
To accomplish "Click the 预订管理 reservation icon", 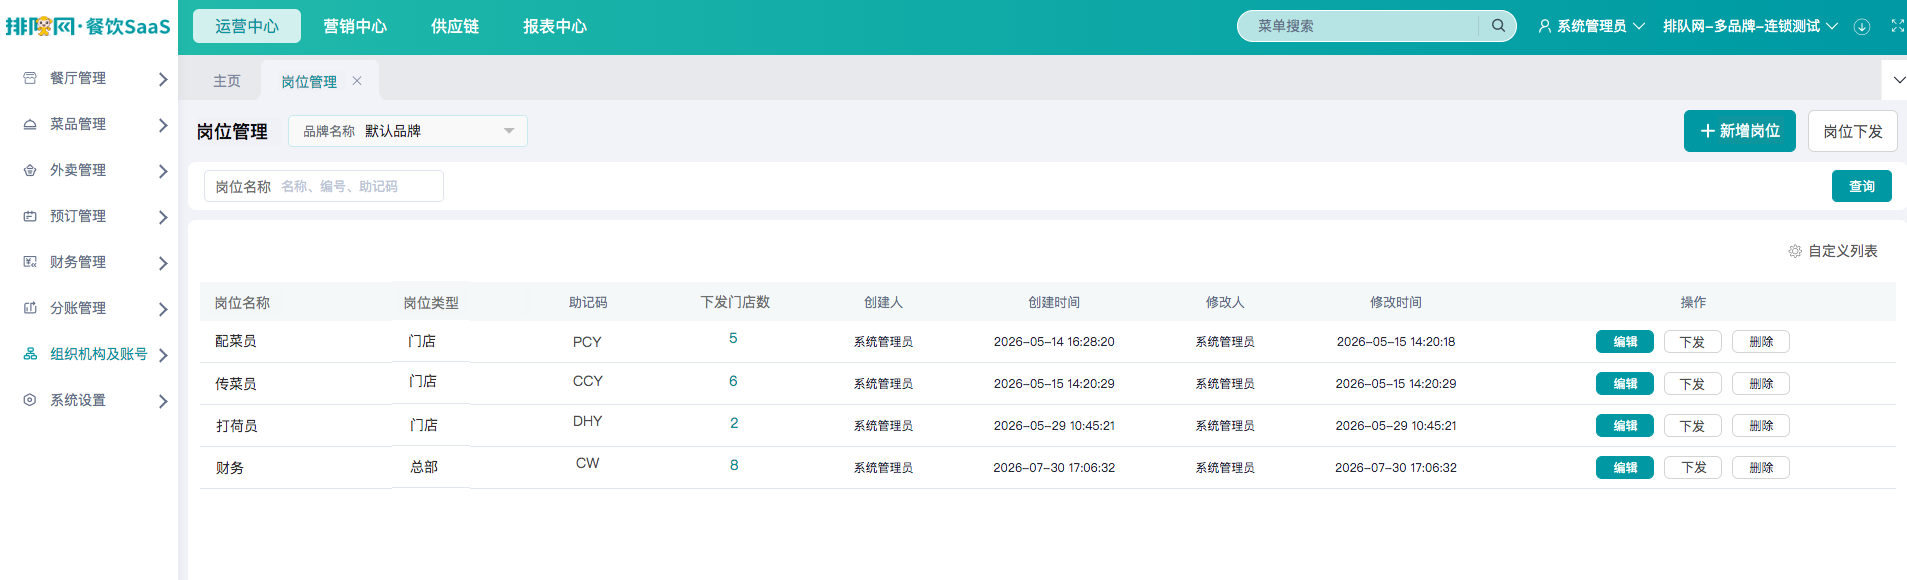I will (30, 216).
